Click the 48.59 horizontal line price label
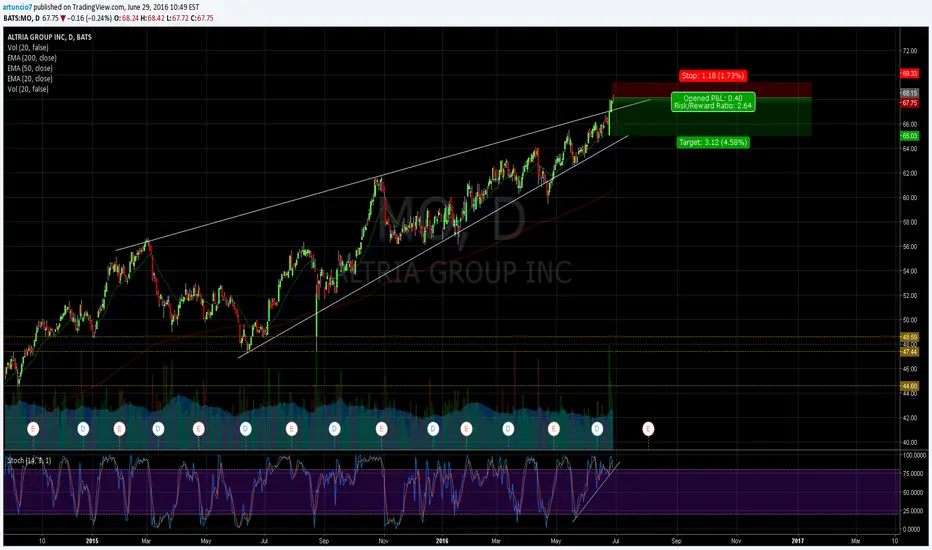 [909, 337]
